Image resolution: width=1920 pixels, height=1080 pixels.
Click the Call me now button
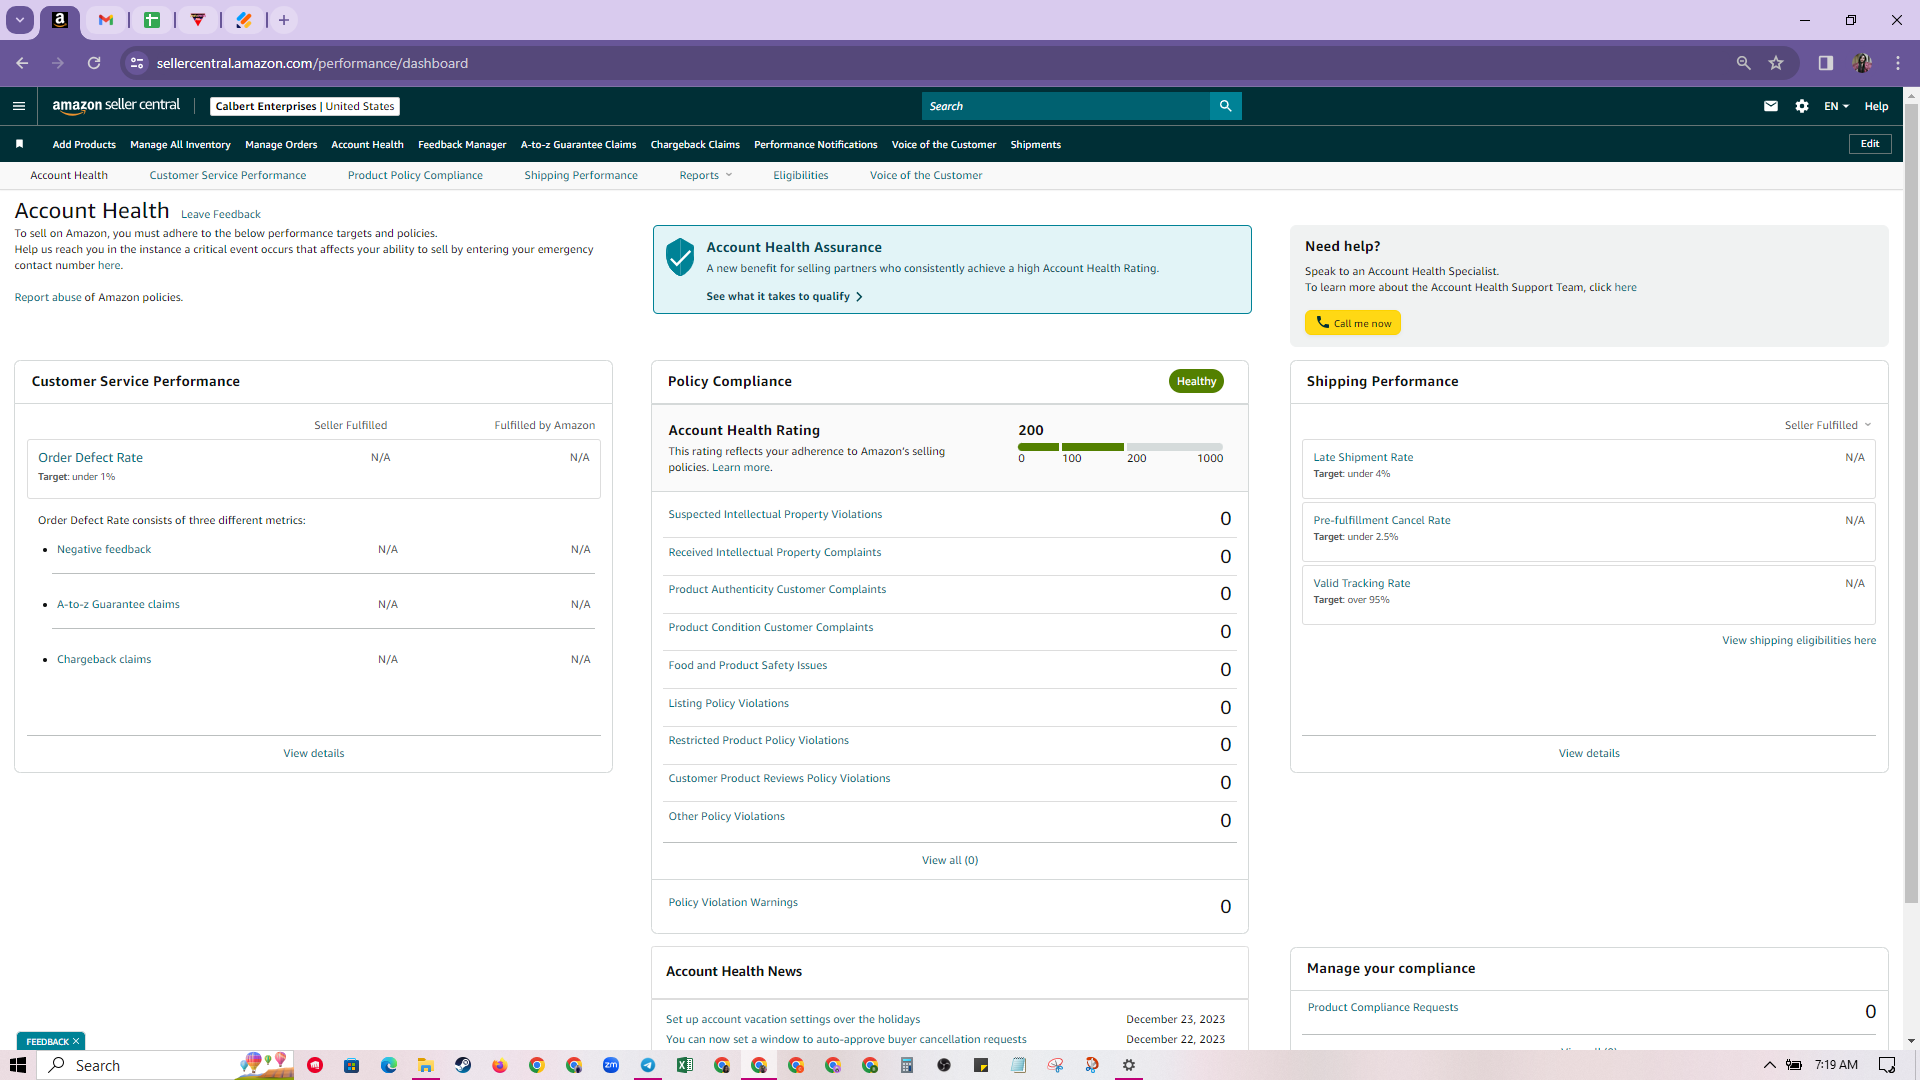click(1352, 323)
